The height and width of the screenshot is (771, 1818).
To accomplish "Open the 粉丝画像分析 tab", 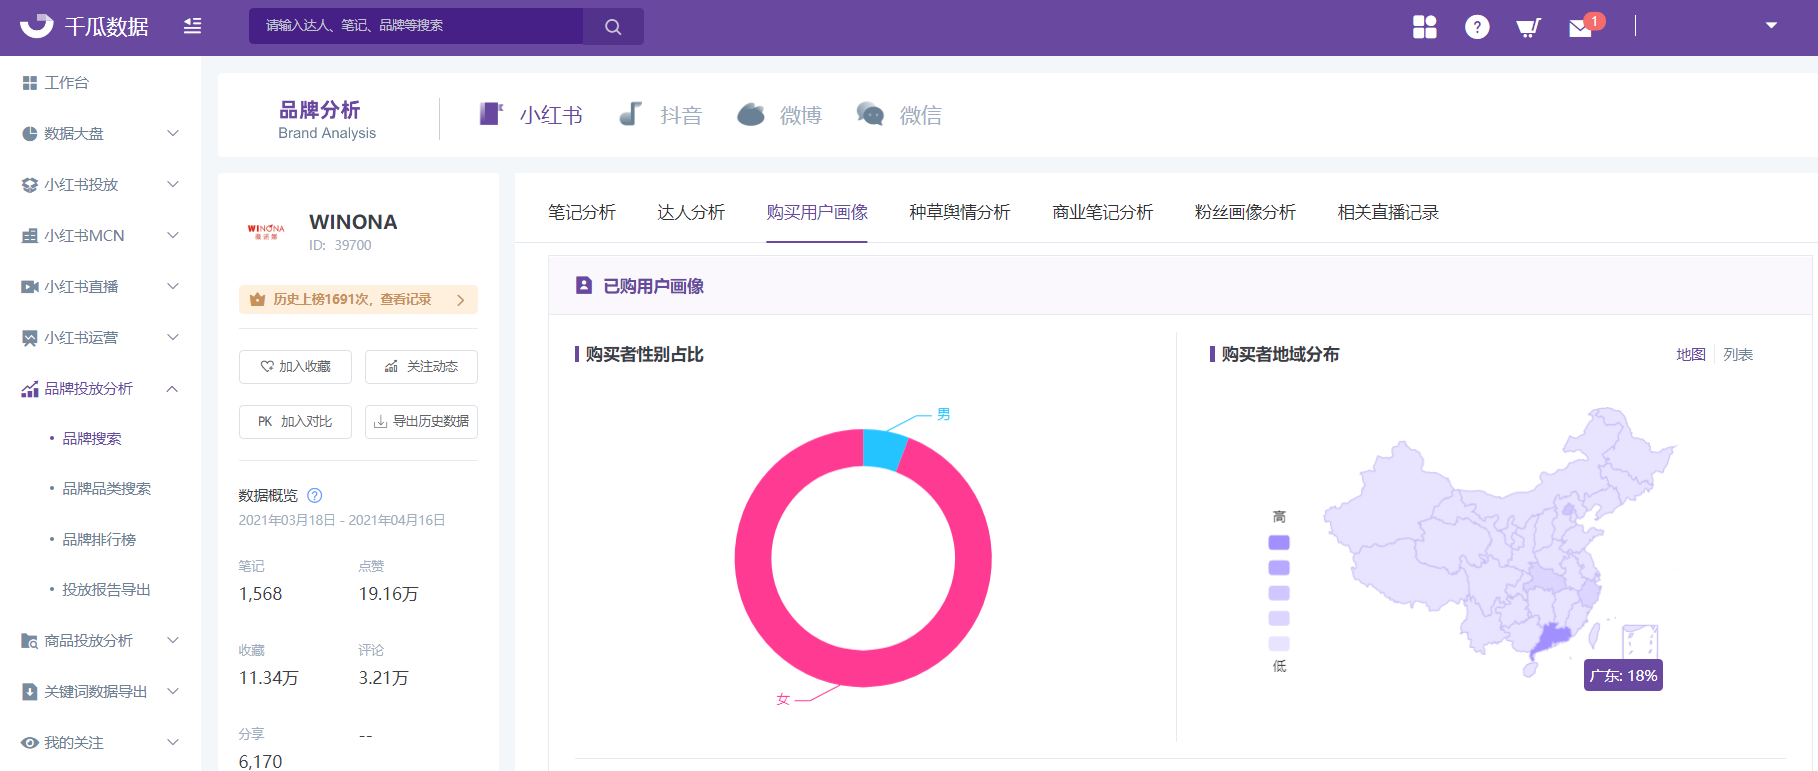I will [x=1245, y=213].
